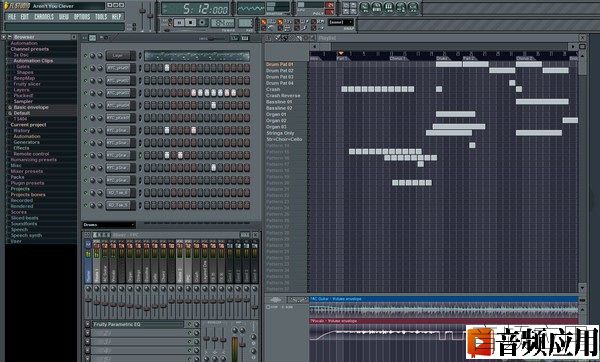Open the first round shortcut icon in top toolbar

click(364, 7)
